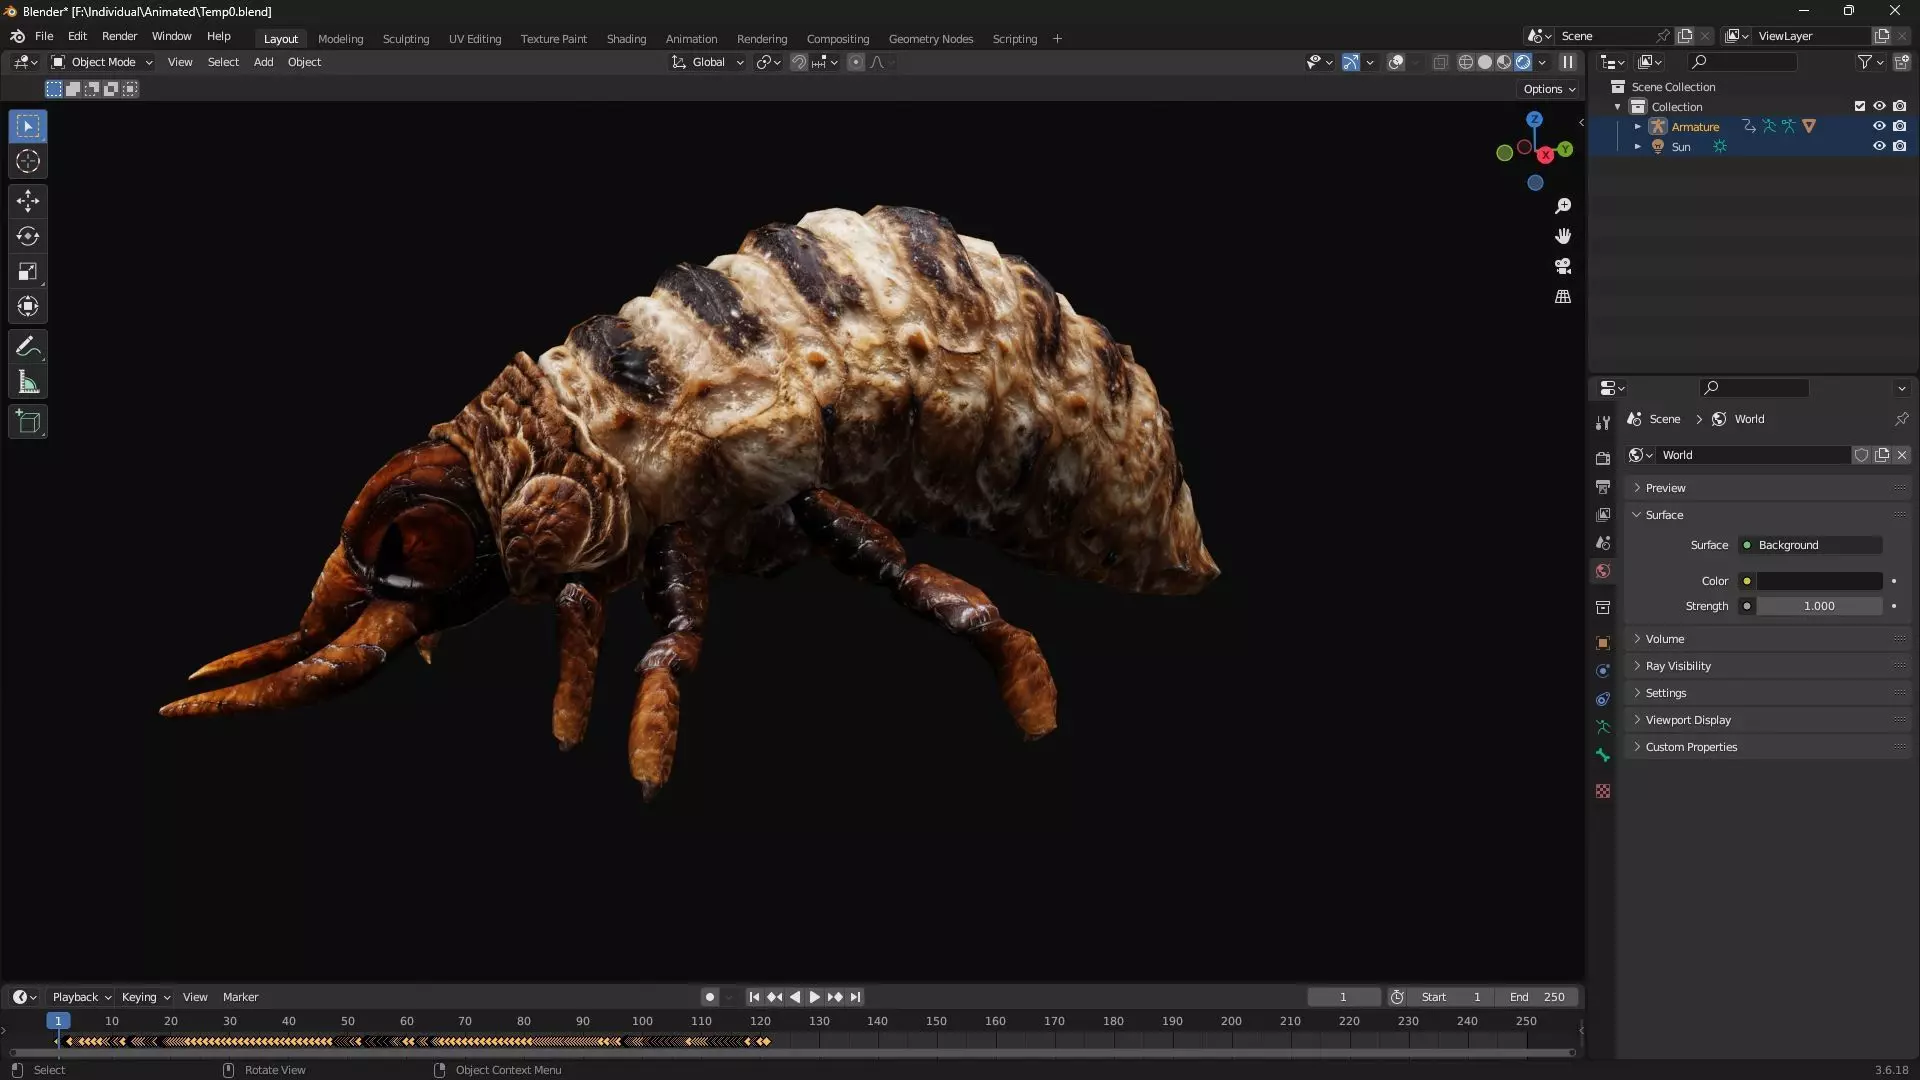Switch perspective/orthographic grid icon
The image size is (1920, 1080).
[1563, 297]
